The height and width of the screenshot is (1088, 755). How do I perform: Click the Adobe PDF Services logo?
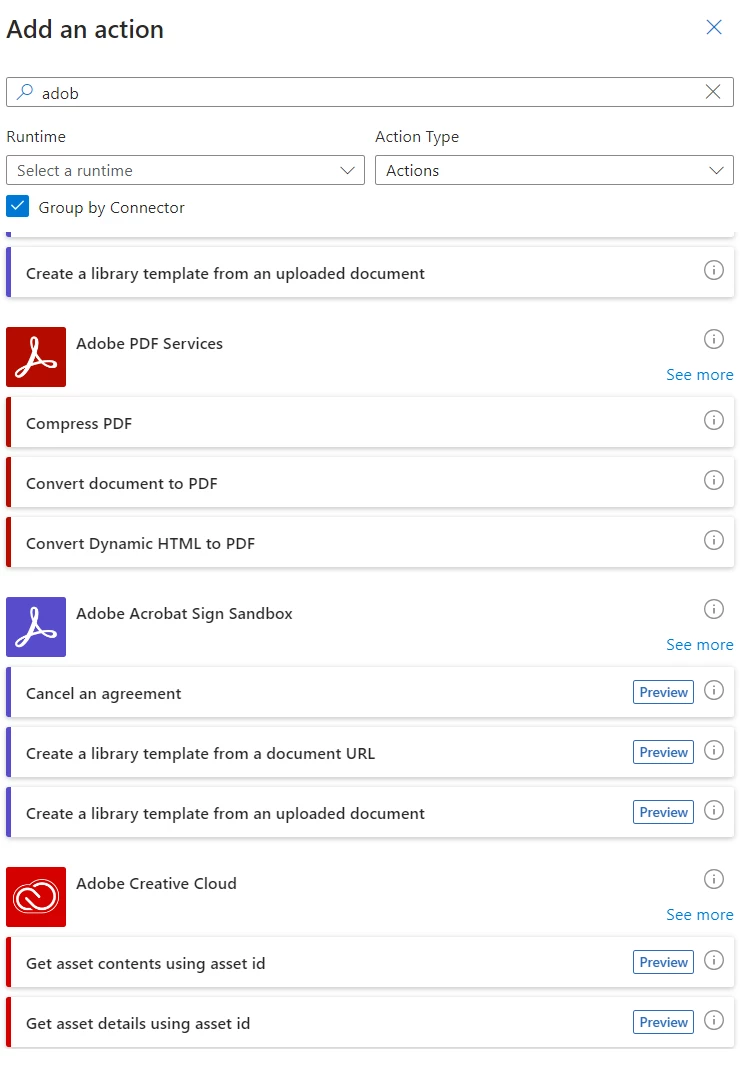pyautogui.click(x=36, y=357)
